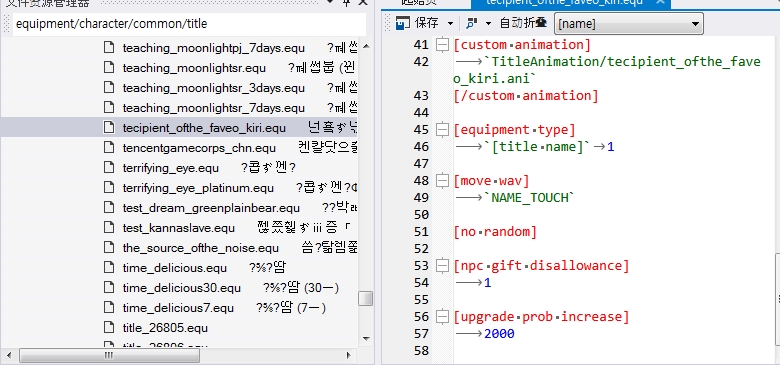
Task: Click the file icon of tencentgamecorps_chn.equ
Action: 108,148
